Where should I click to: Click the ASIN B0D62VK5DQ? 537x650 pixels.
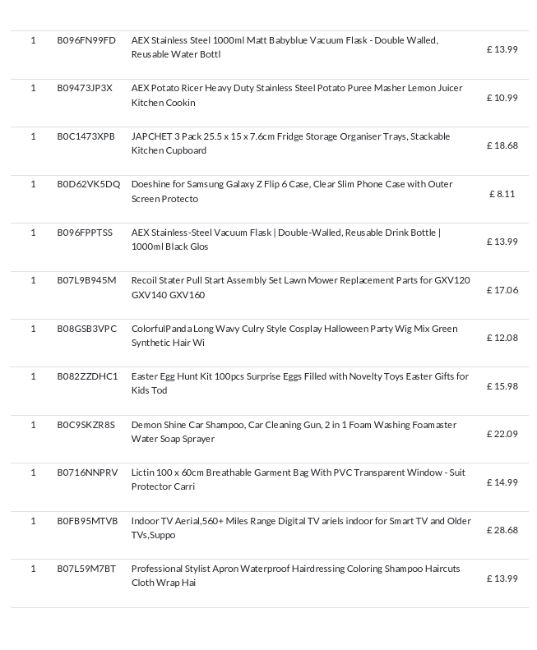88,184
